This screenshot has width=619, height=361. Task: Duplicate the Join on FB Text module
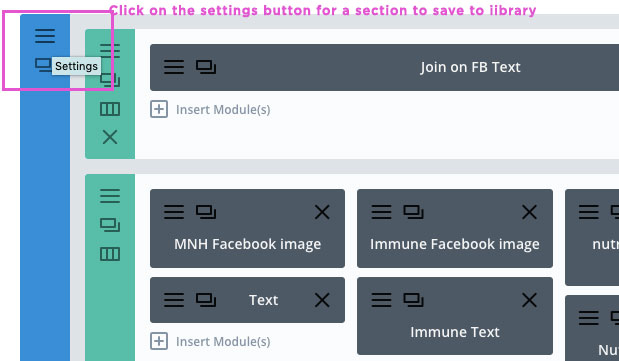[x=206, y=67]
